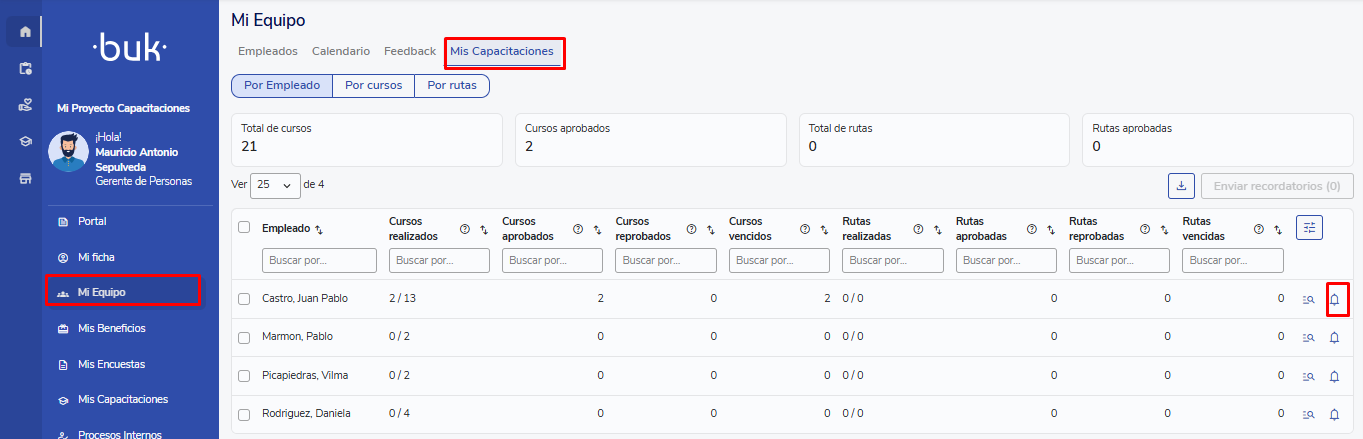Switch to the Calendario tab
This screenshot has width=1363, height=439.
pos(340,51)
